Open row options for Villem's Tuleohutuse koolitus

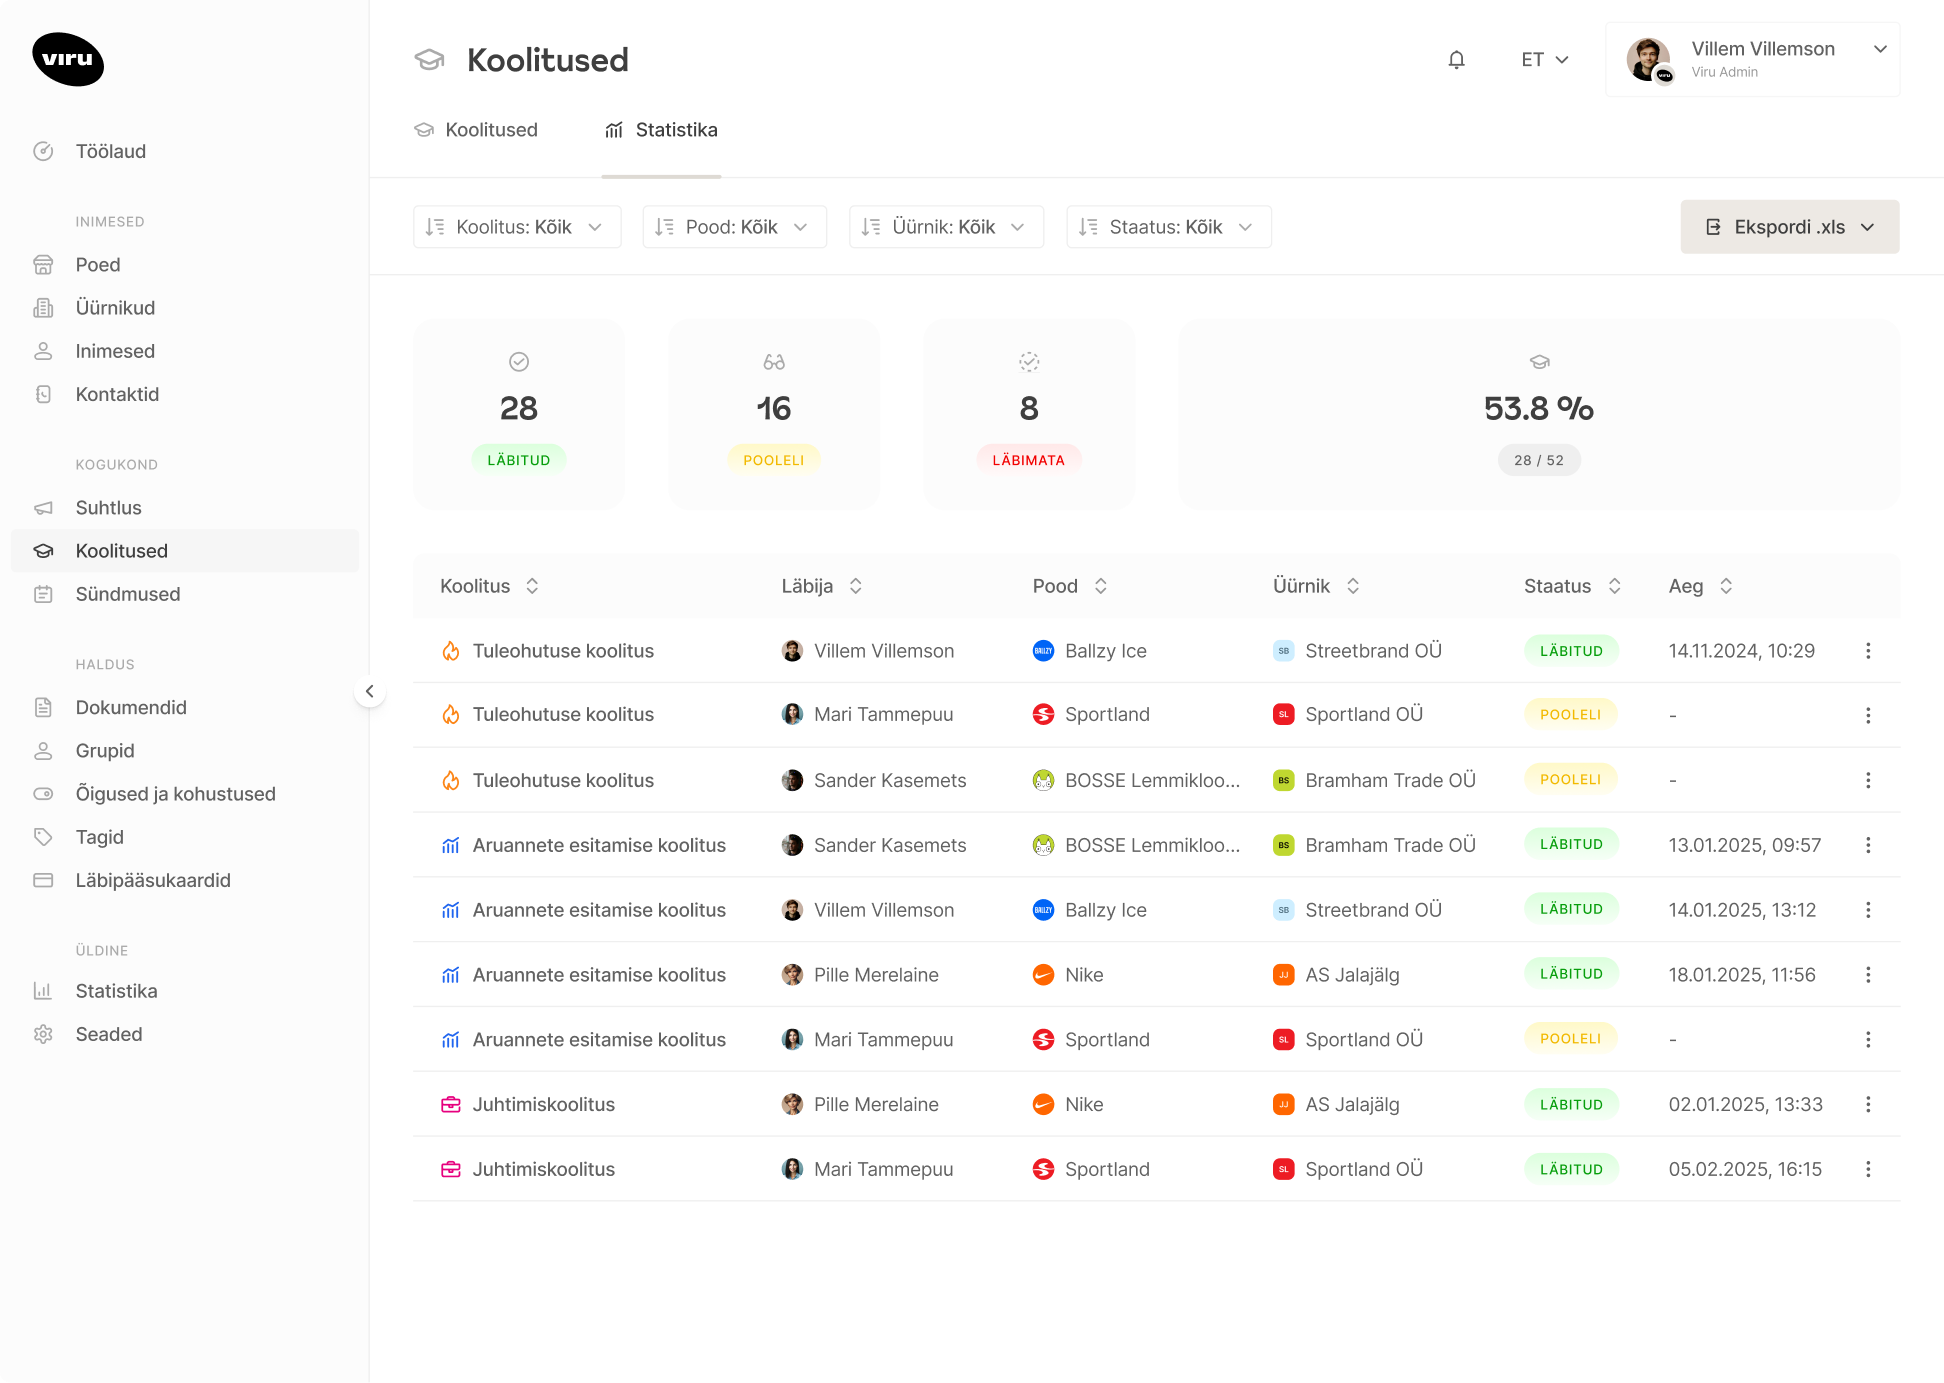tap(1867, 651)
